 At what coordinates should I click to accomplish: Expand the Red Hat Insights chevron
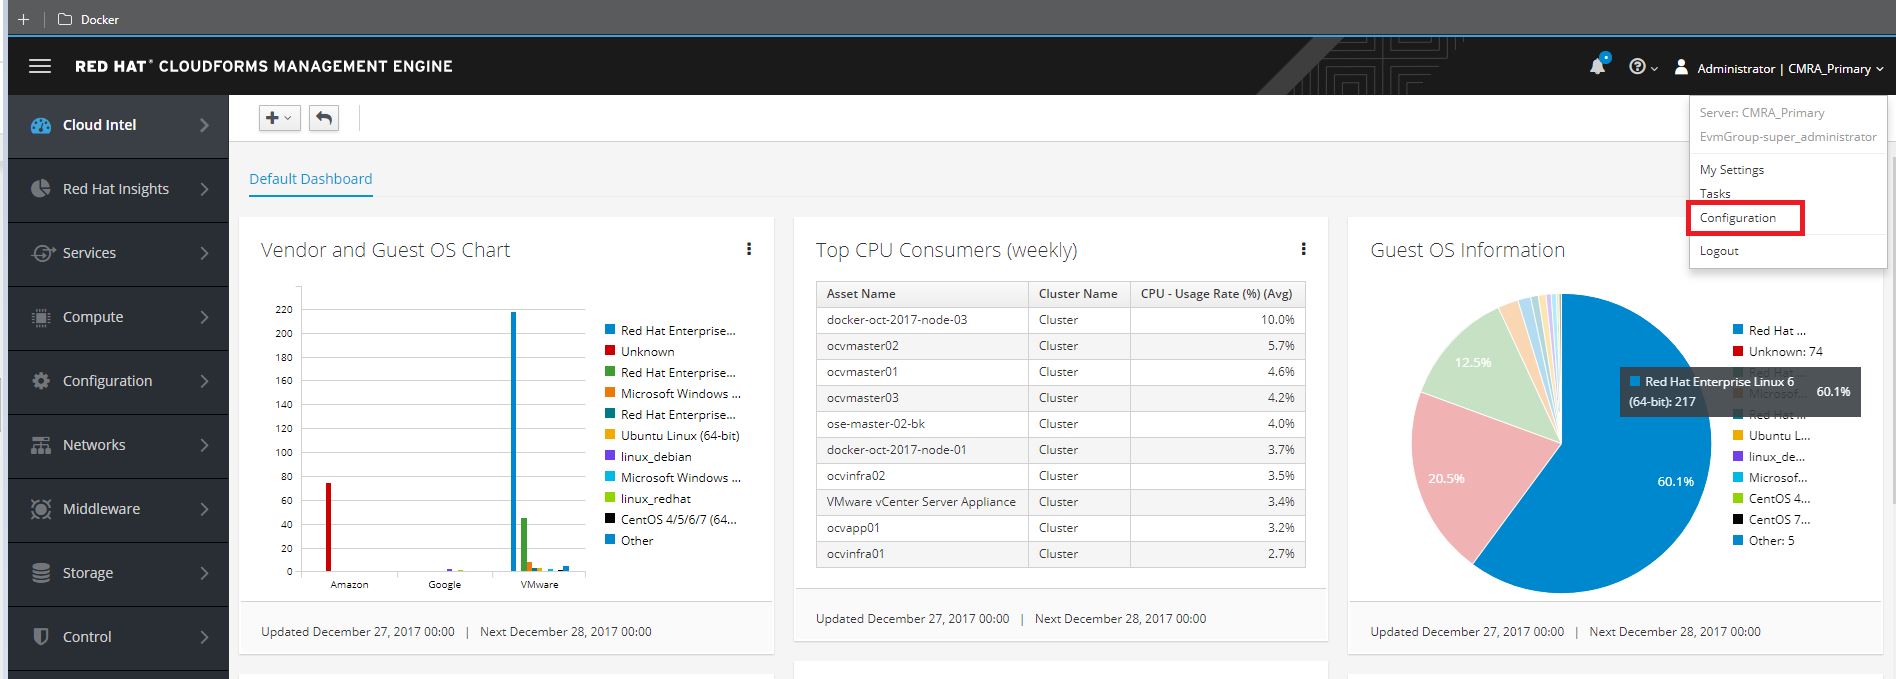[x=204, y=189]
